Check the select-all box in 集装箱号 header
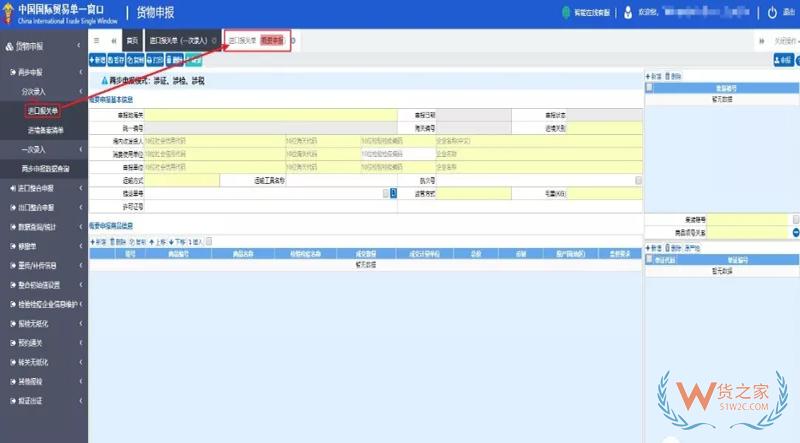 [x=650, y=88]
